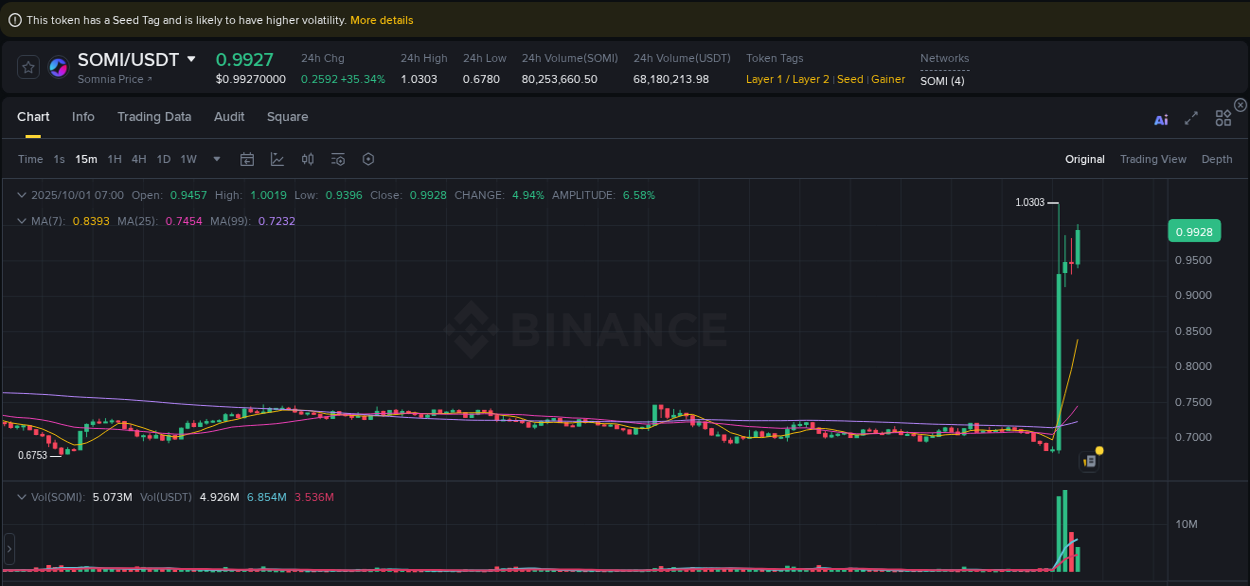Switch chart to Trading View mode
Viewport: 1250px width, 586px height.
(1153, 159)
